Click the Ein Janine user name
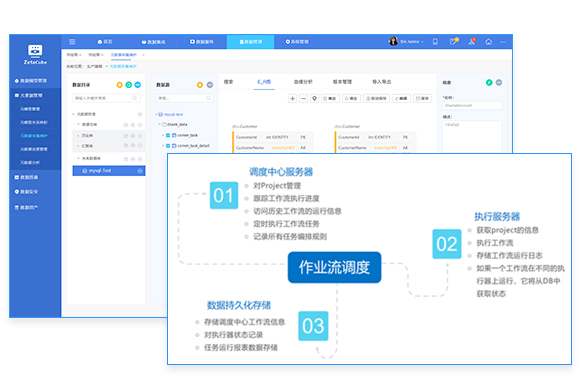This screenshot has height=380, width=580. 410,42
